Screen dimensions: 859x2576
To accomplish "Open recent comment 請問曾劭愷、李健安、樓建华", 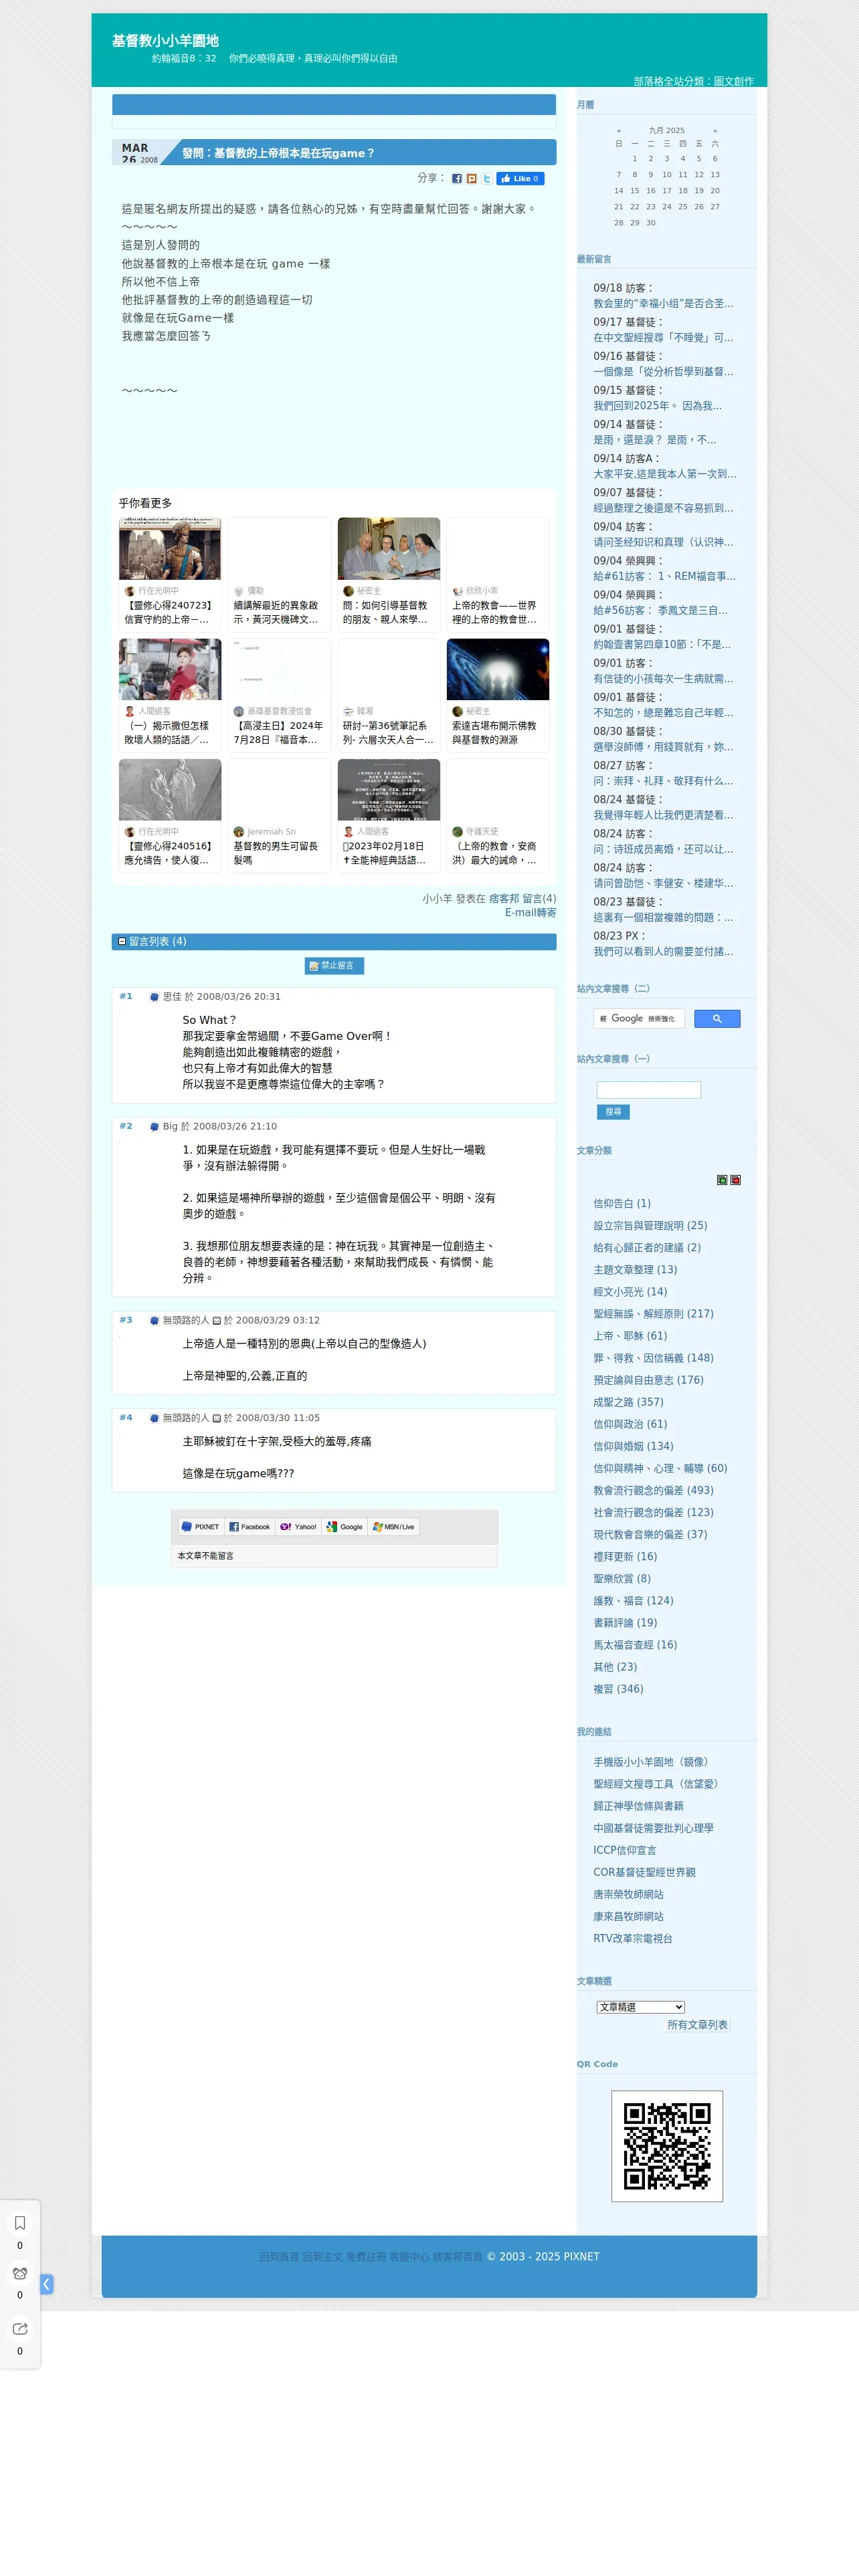I will pyautogui.click(x=663, y=883).
